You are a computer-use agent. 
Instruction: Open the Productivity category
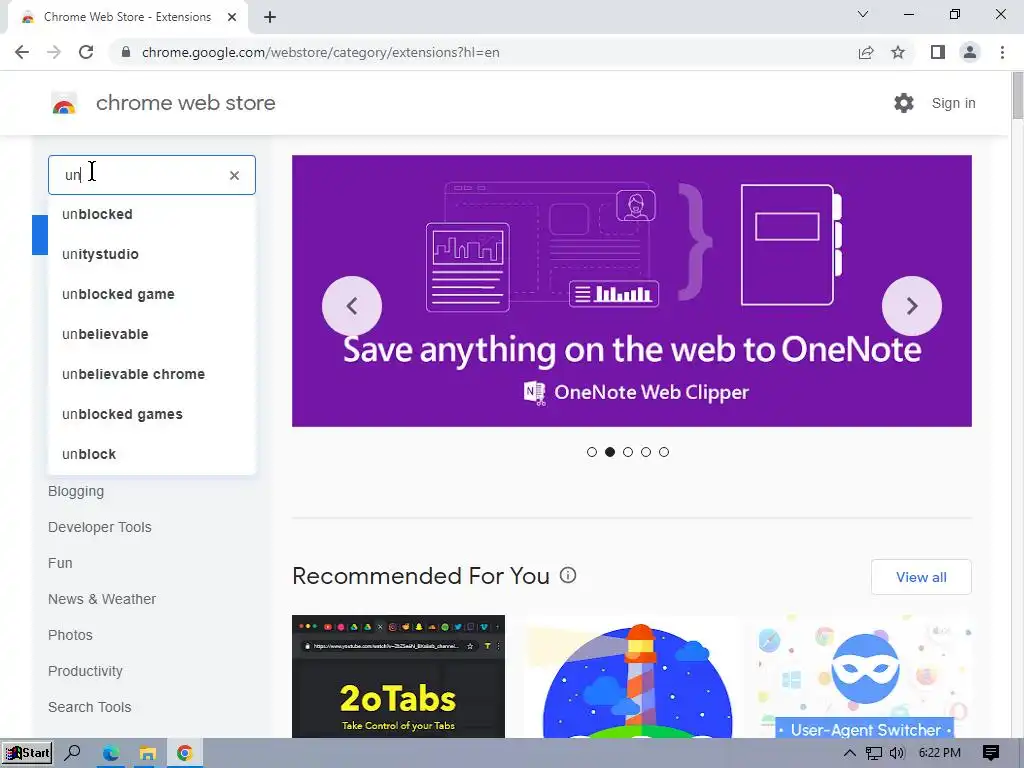85,671
